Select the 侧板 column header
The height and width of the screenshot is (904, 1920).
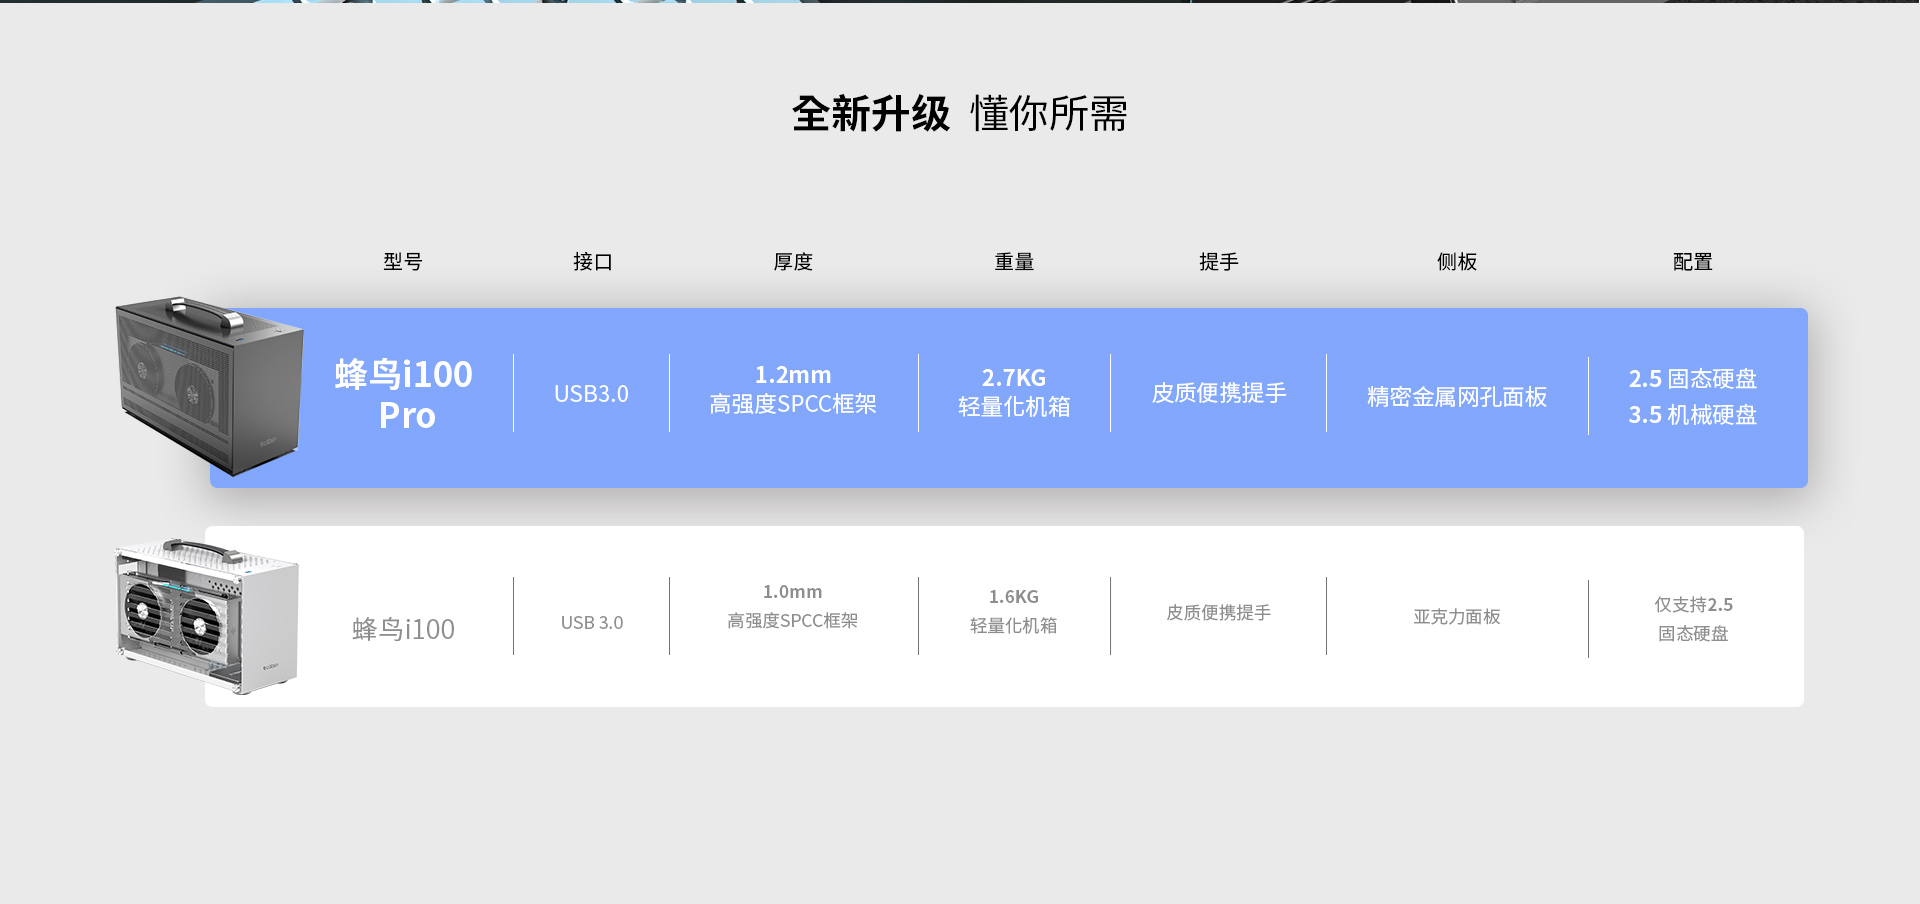1457,262
